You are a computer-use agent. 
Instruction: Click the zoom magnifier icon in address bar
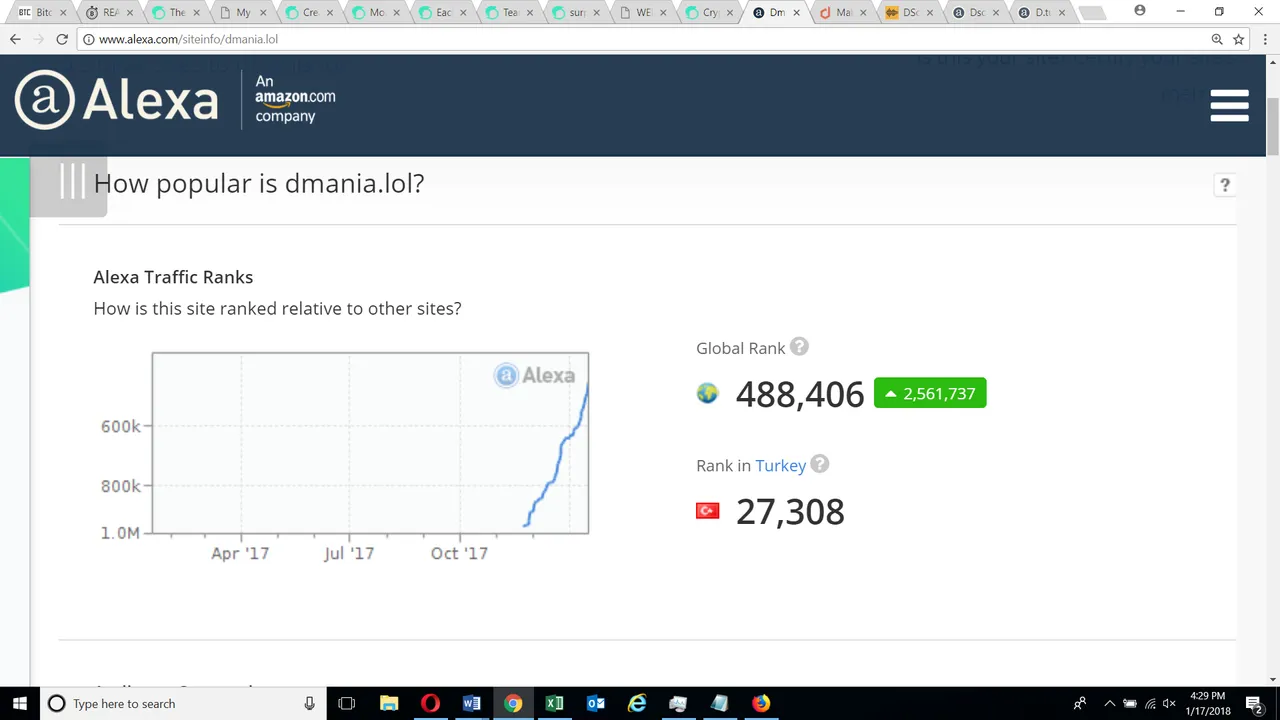1217,39
